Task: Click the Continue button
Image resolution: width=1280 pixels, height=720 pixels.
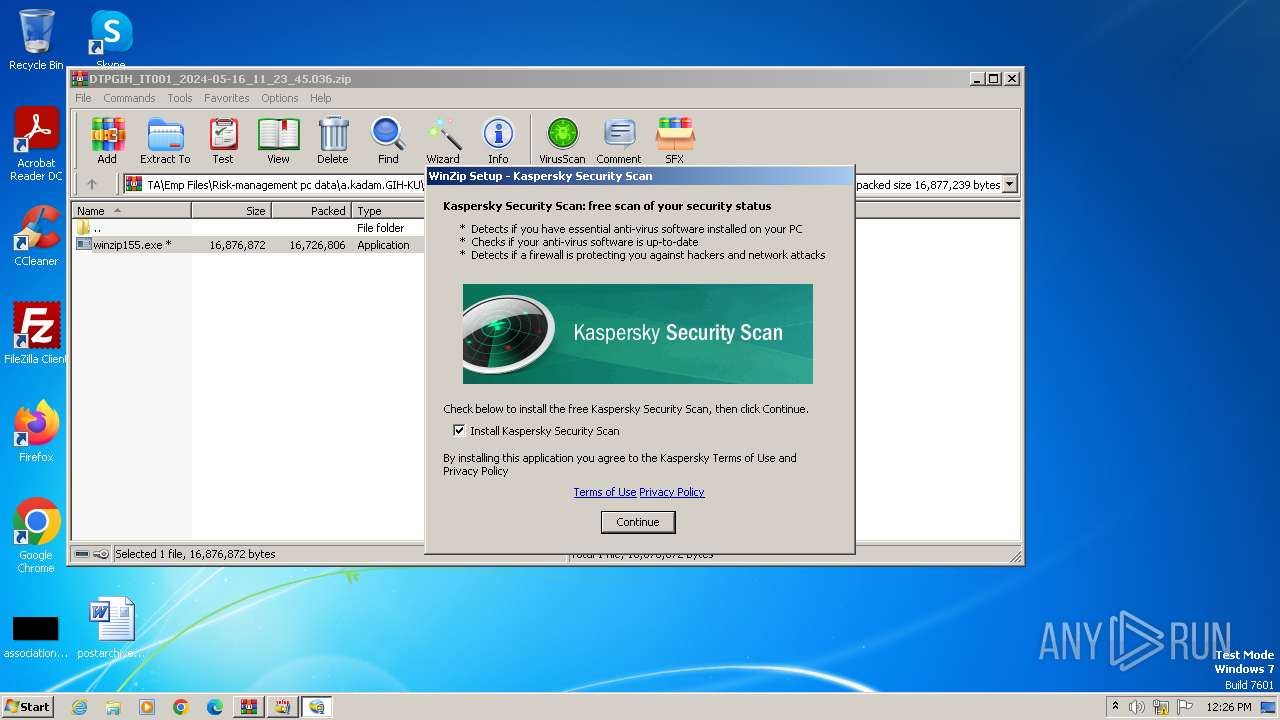Action: pyautogui.click(x=638, y=522)
